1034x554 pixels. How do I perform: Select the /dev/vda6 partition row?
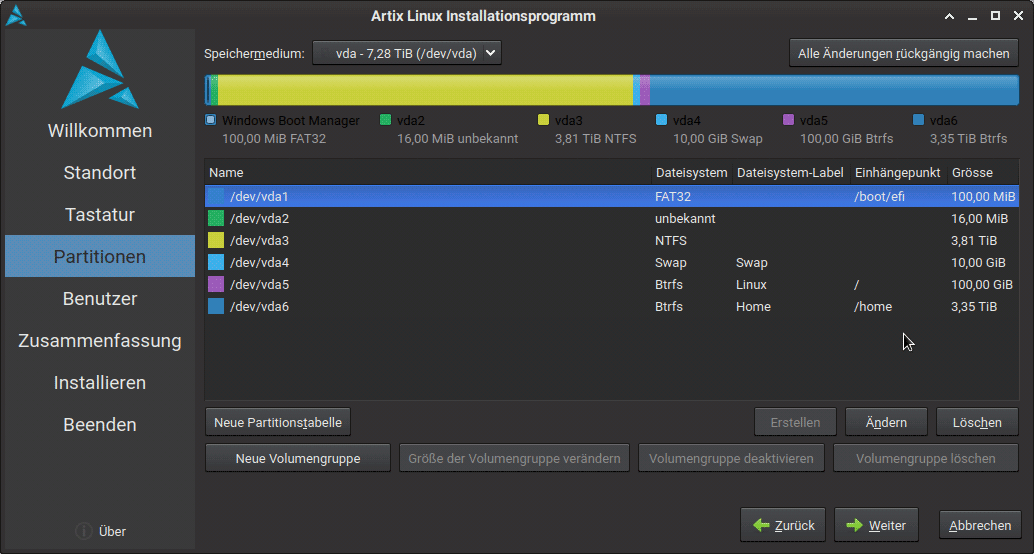pos(612,306)
